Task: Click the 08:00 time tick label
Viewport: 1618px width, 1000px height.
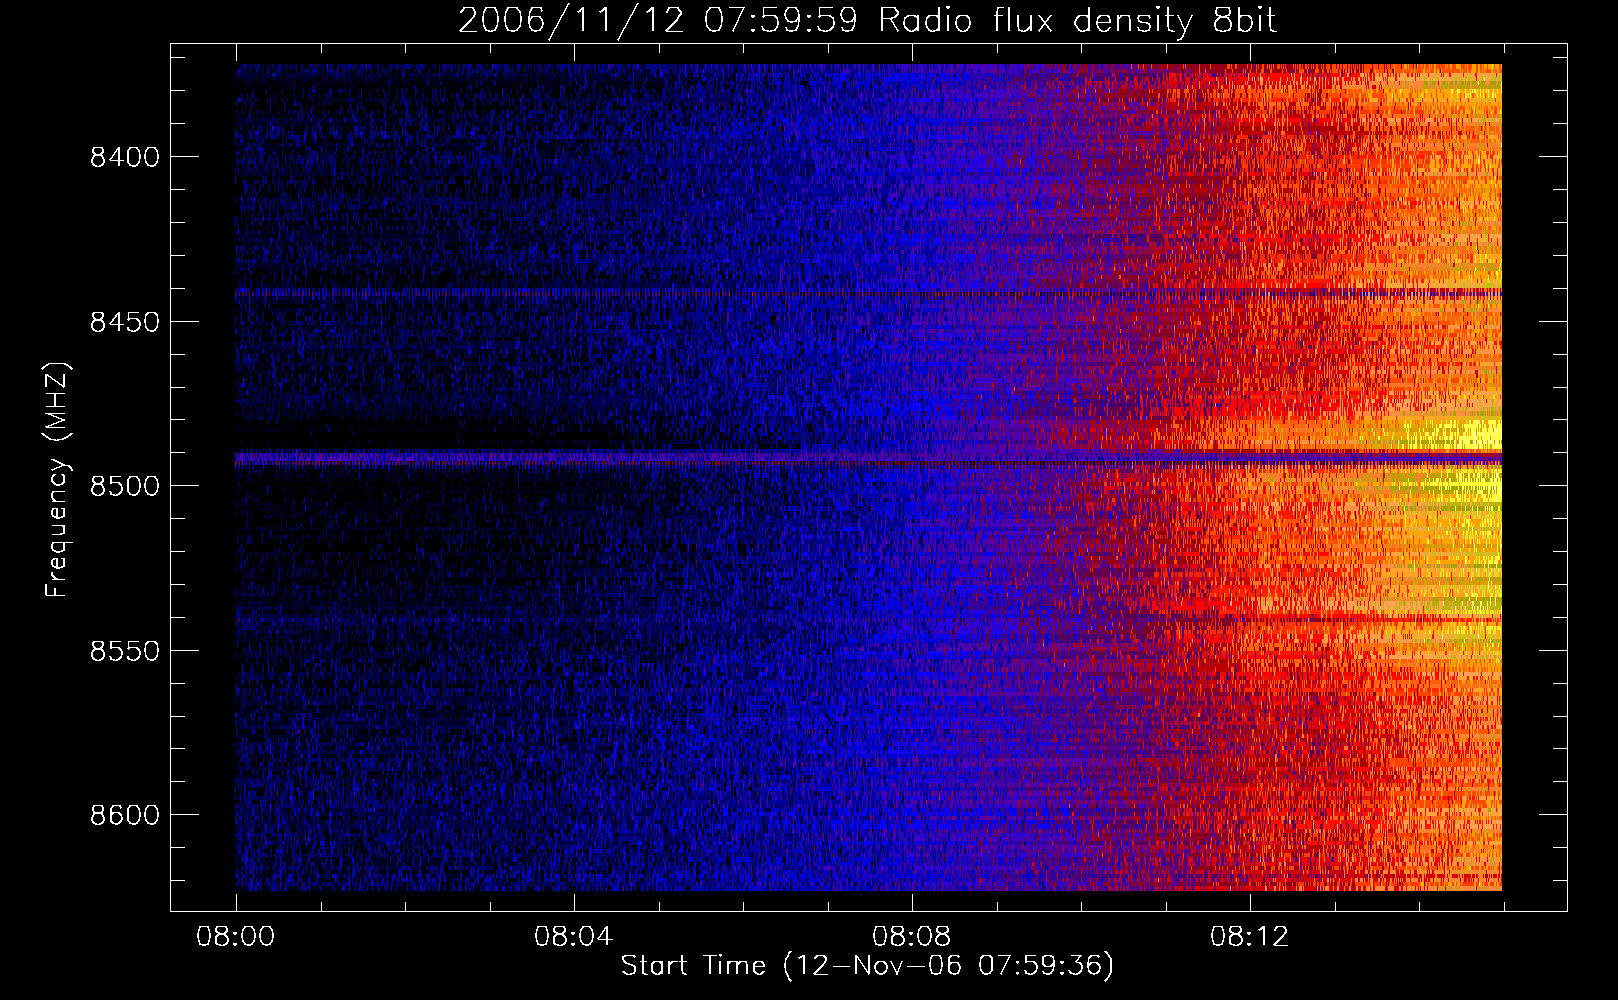Action: [236, 937]
